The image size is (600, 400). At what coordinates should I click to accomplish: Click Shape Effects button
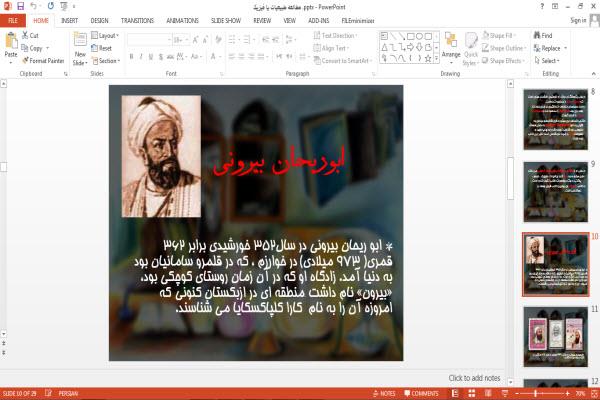(502, 60)
